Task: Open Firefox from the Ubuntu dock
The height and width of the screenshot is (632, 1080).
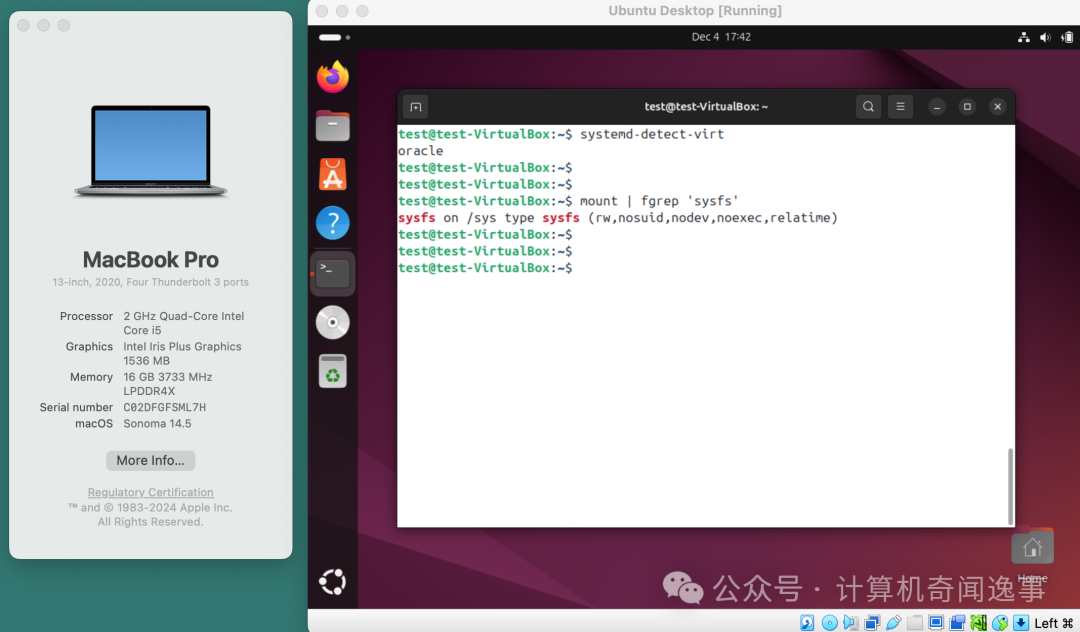Action: (332, 77)
